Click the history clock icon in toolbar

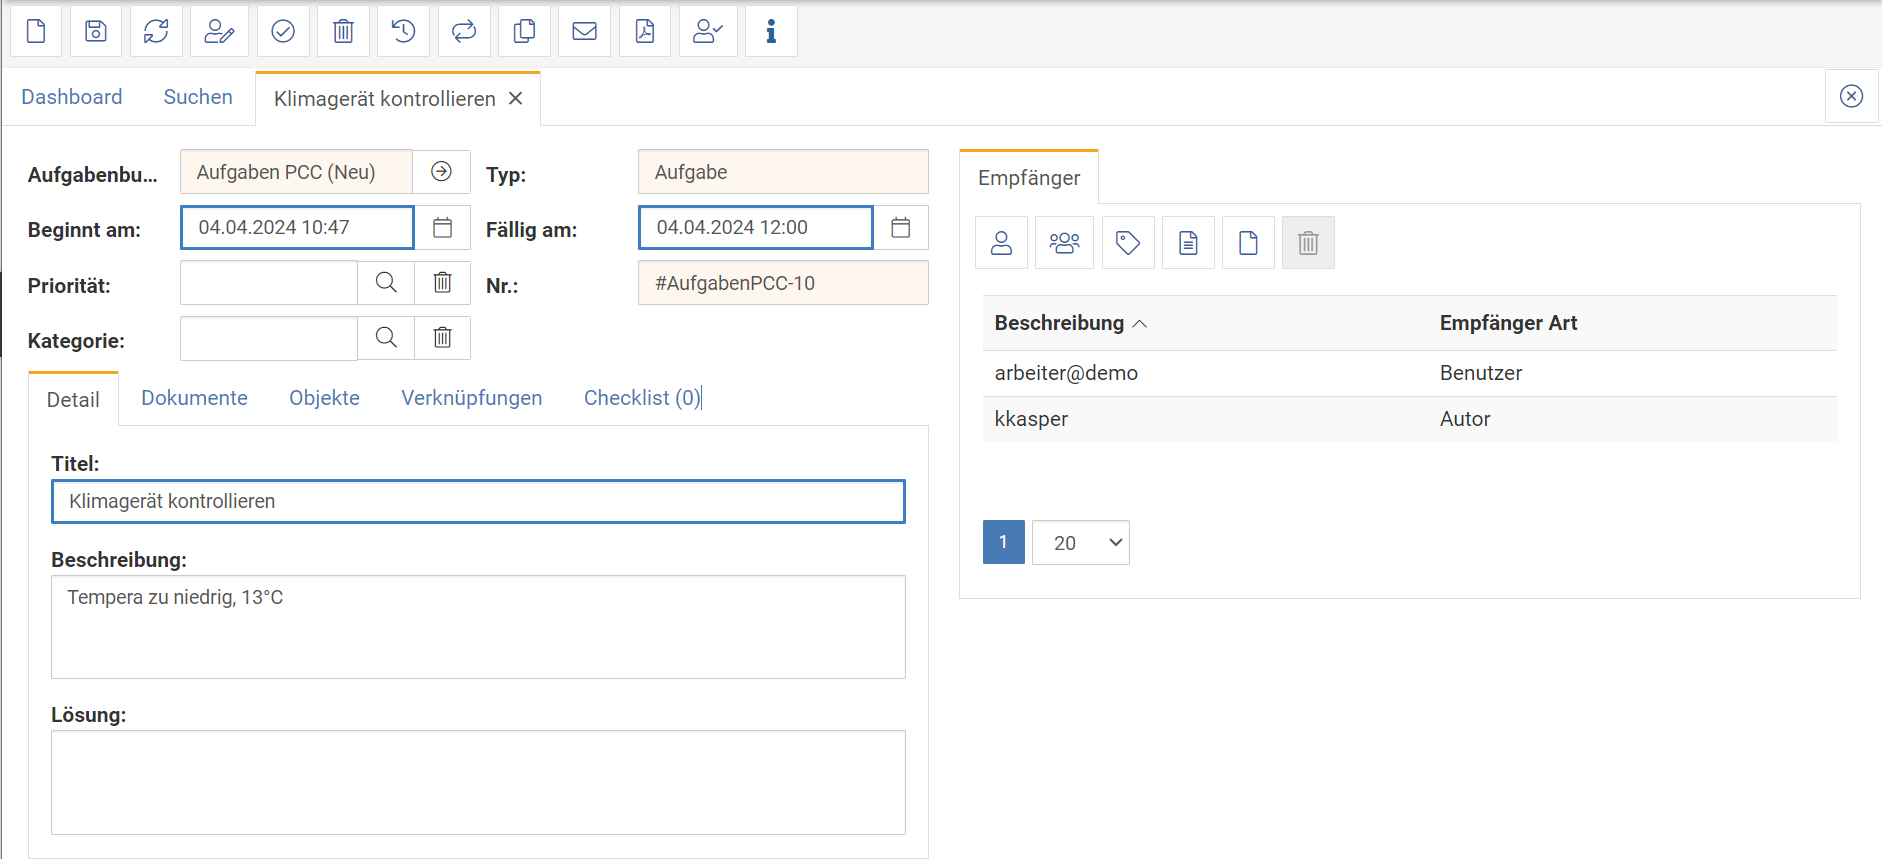coord(403,32)
